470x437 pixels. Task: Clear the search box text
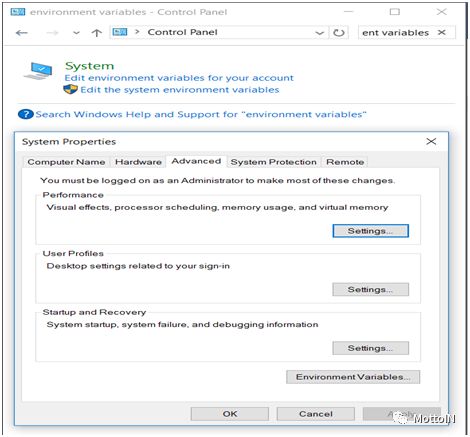pyautogui.click(x=442, y=32)
